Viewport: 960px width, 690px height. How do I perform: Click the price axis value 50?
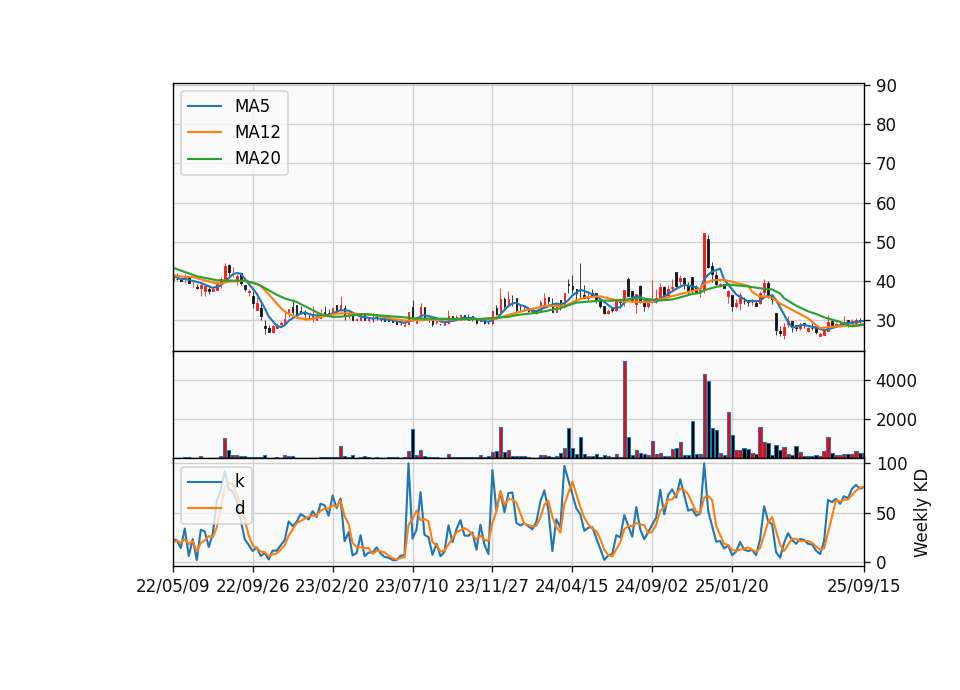pyautogui.click(x=886, y=243)
